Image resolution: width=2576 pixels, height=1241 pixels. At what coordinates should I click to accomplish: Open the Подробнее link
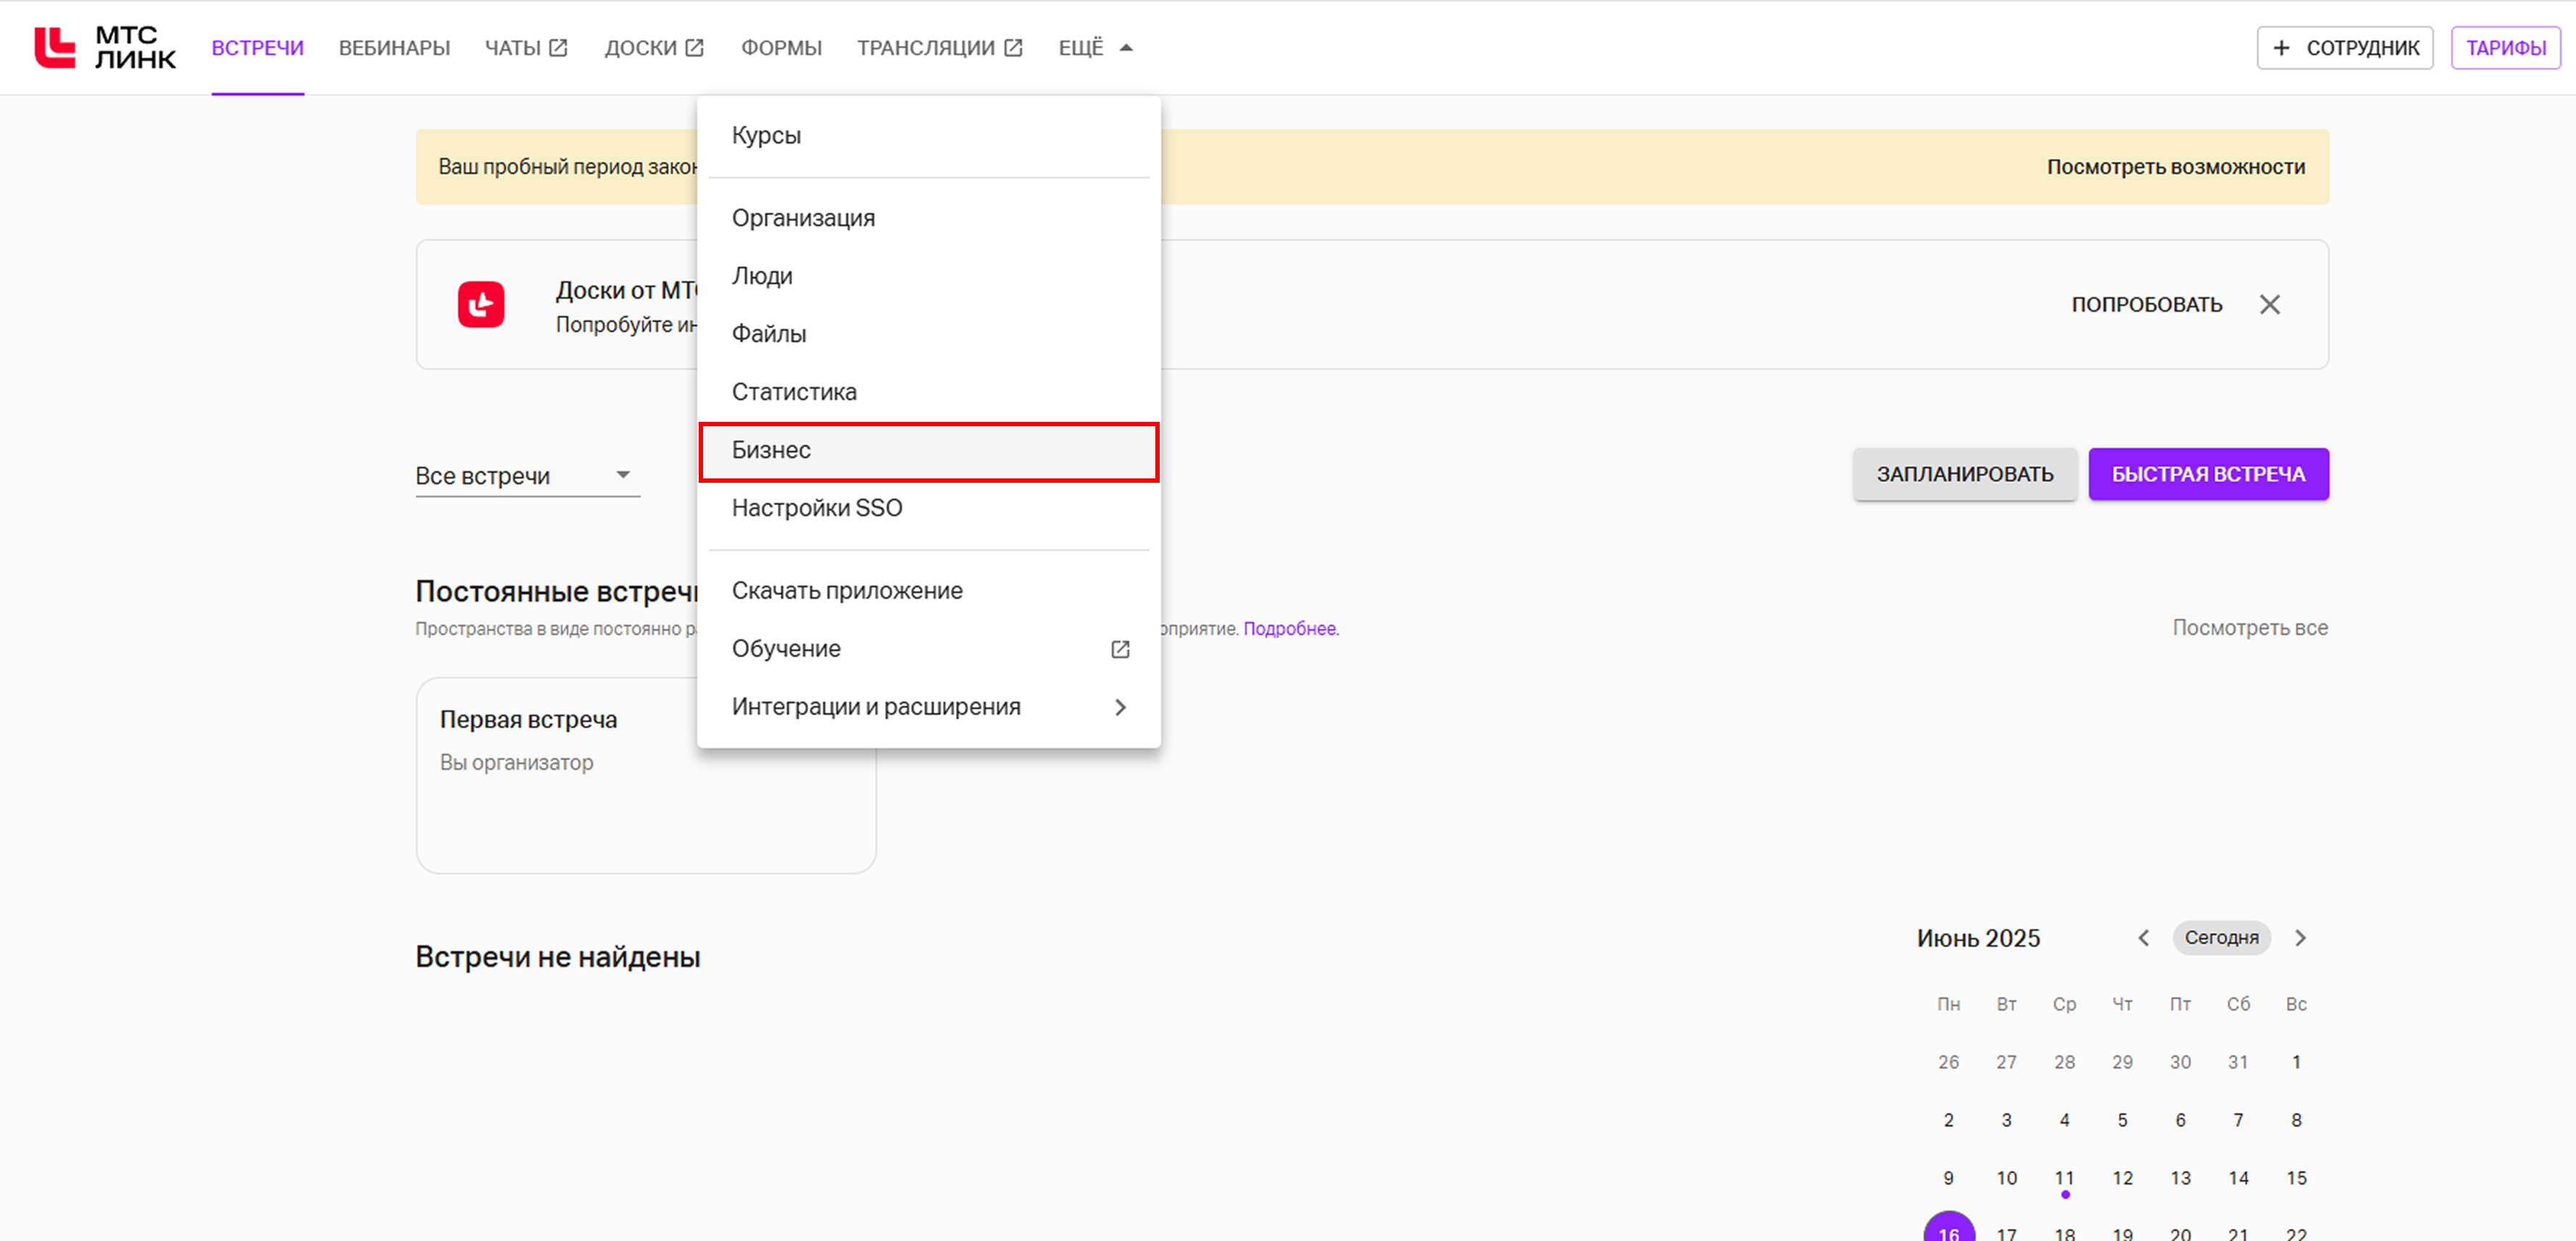[x=1289, y=628]
